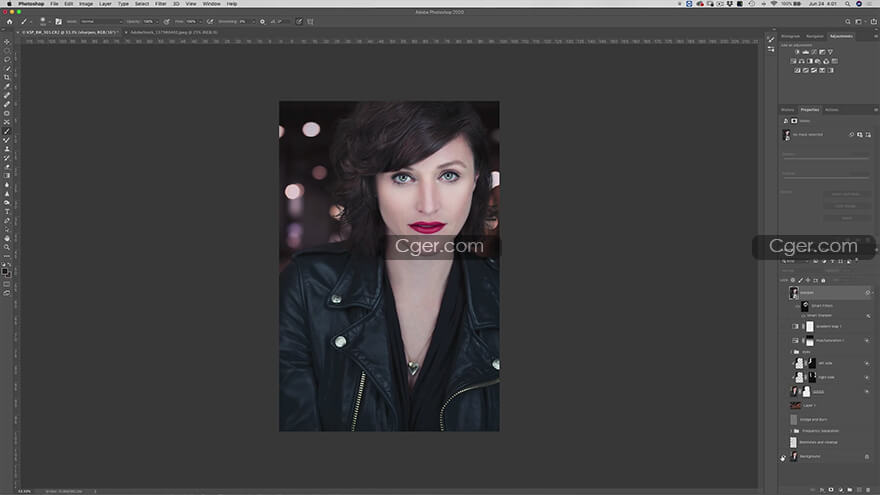Select the Layer 1 thumbnail
The height and width of the screenshot is (495, 880).
[795, 405]
